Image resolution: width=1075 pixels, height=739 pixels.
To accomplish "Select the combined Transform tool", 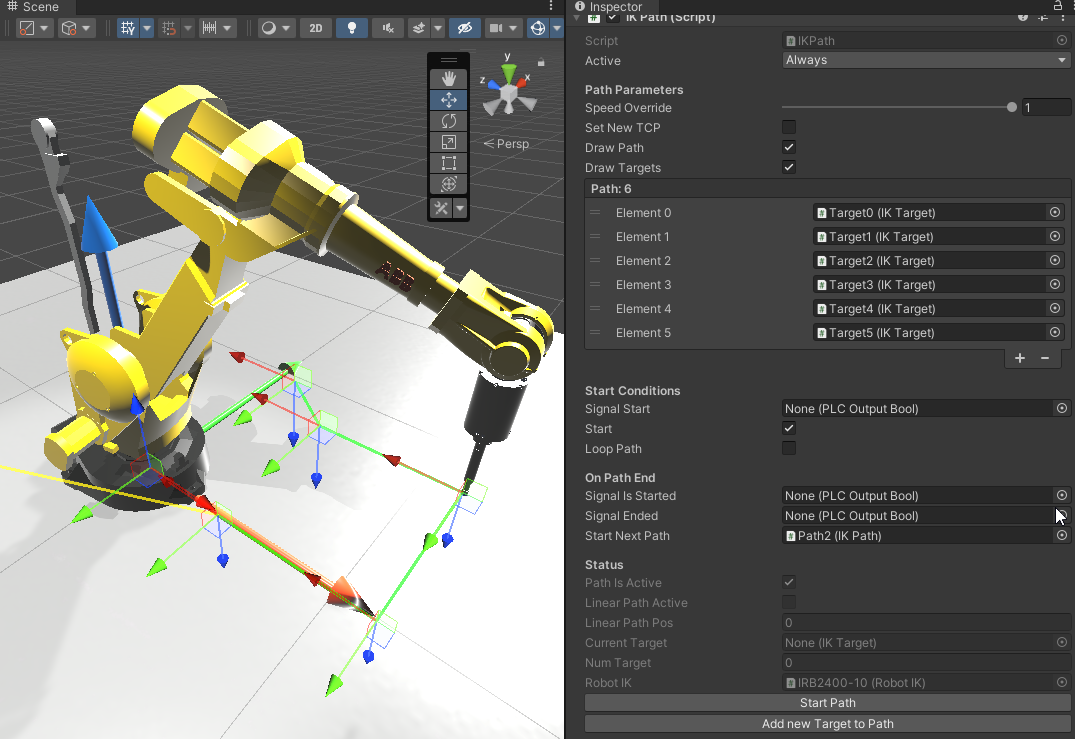I will (x=448, y=183).
